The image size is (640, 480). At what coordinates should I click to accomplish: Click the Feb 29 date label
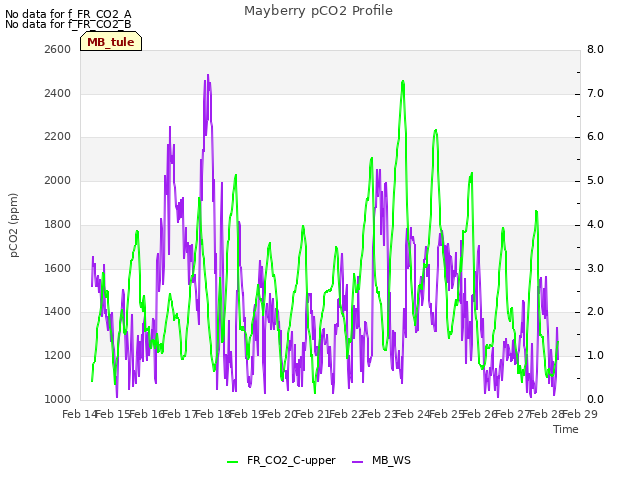tap(580, 414)
